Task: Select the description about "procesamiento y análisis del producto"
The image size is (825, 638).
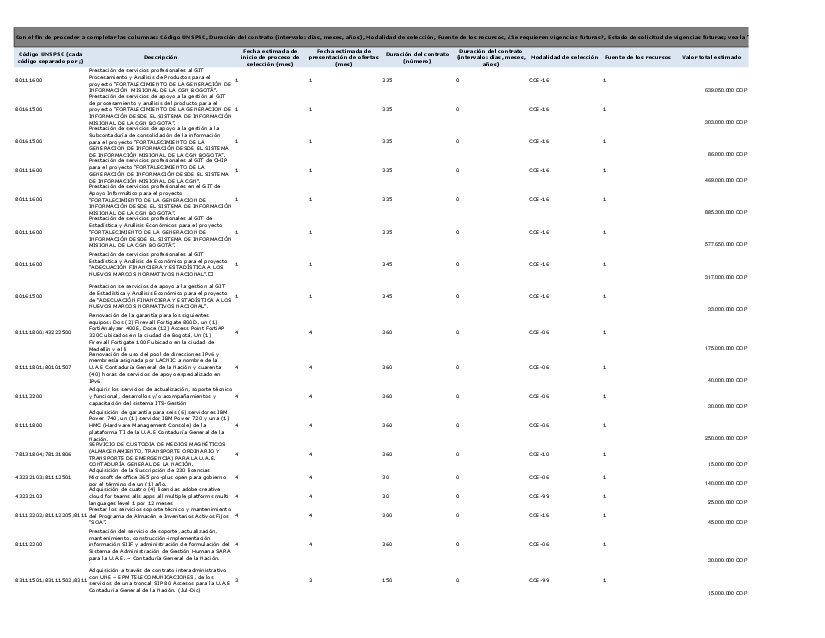Action: coord(160,109)
